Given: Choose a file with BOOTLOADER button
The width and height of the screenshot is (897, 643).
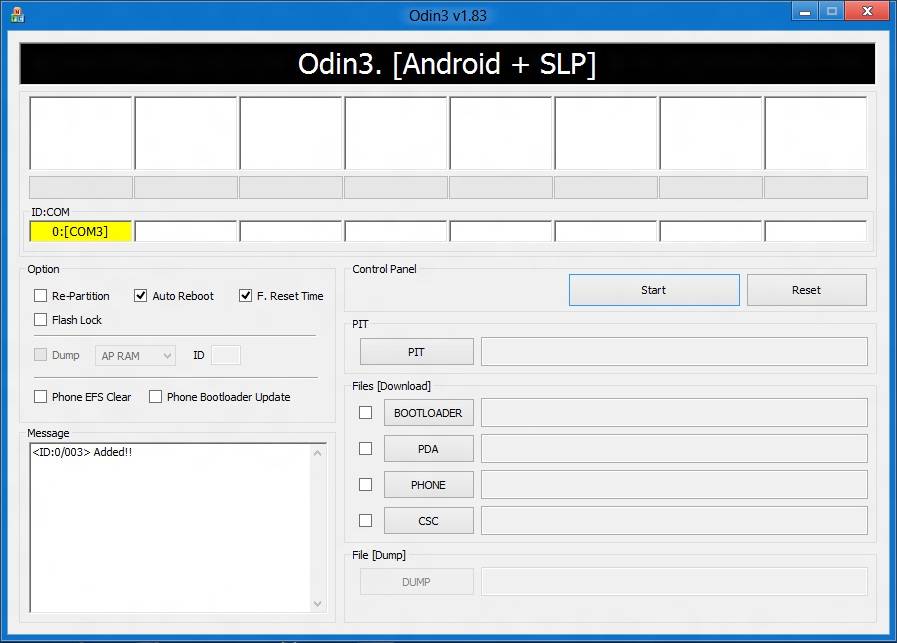Looking at the screenshot, I should click(x=428, y=412).
